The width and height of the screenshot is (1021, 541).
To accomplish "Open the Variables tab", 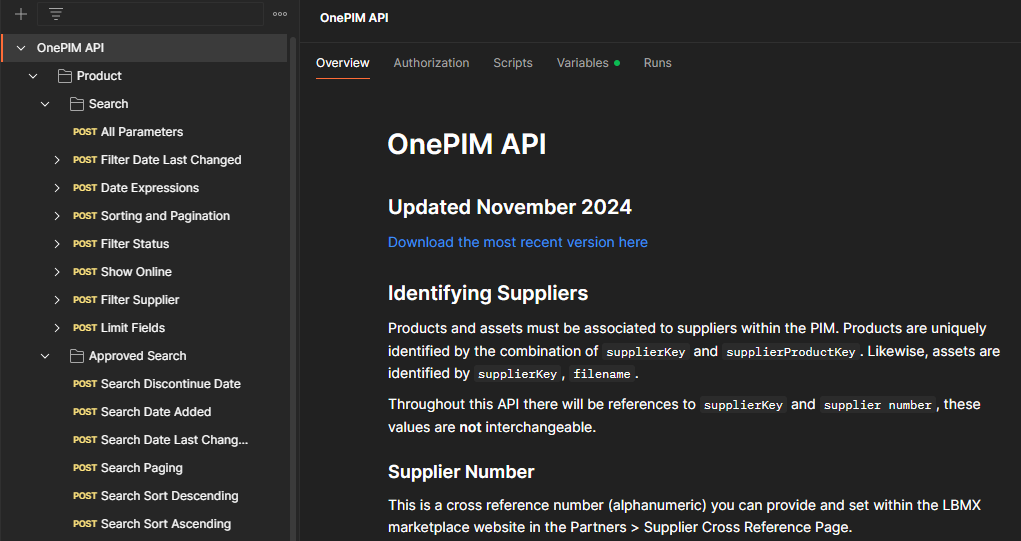I will [x=588, y=63].
